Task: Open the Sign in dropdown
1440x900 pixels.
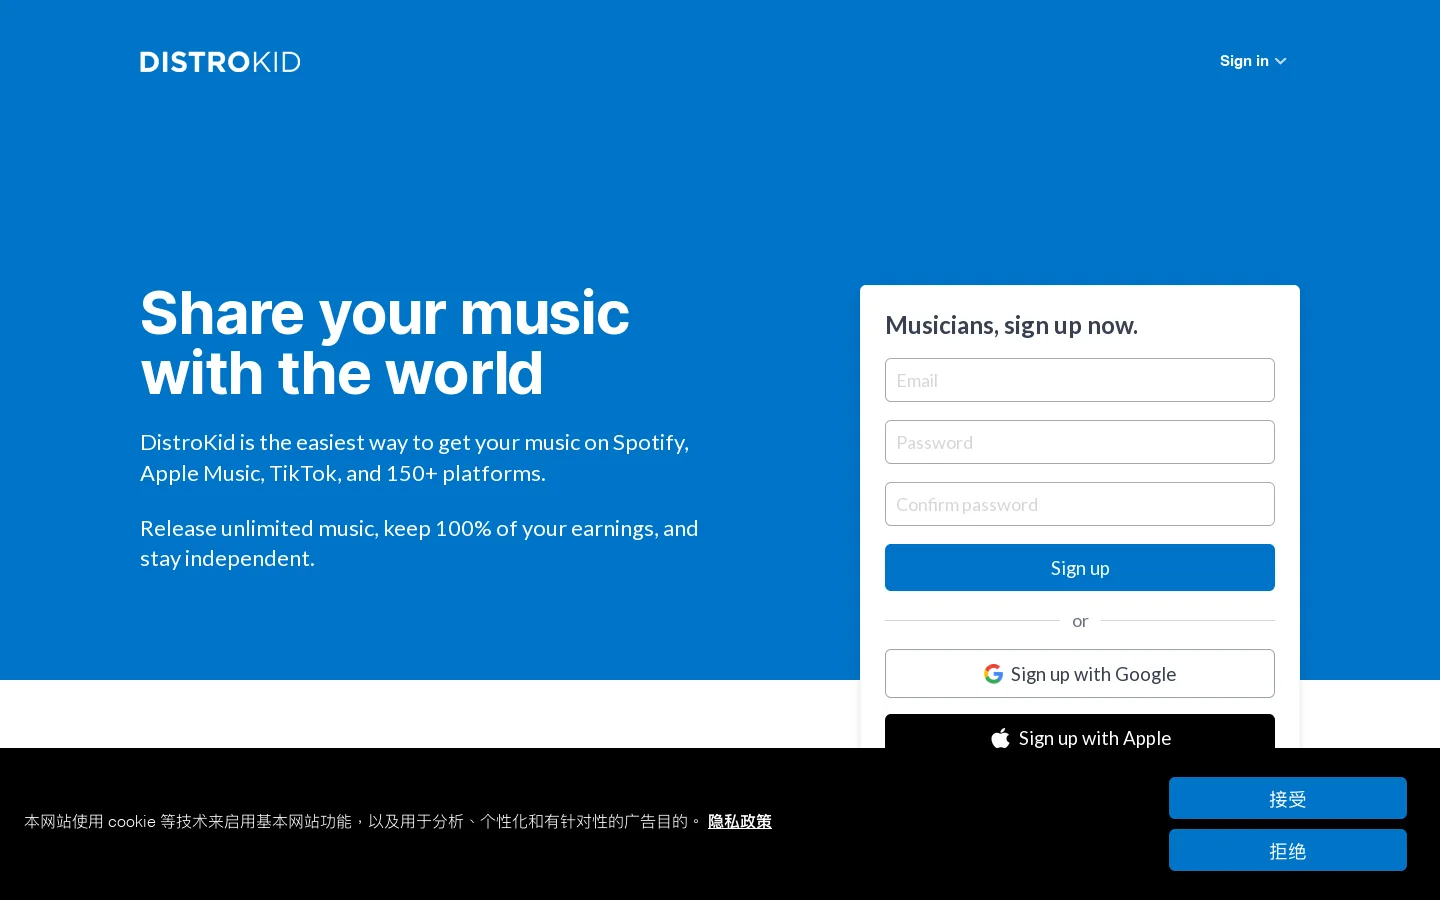Action: tap(1252, 61)
